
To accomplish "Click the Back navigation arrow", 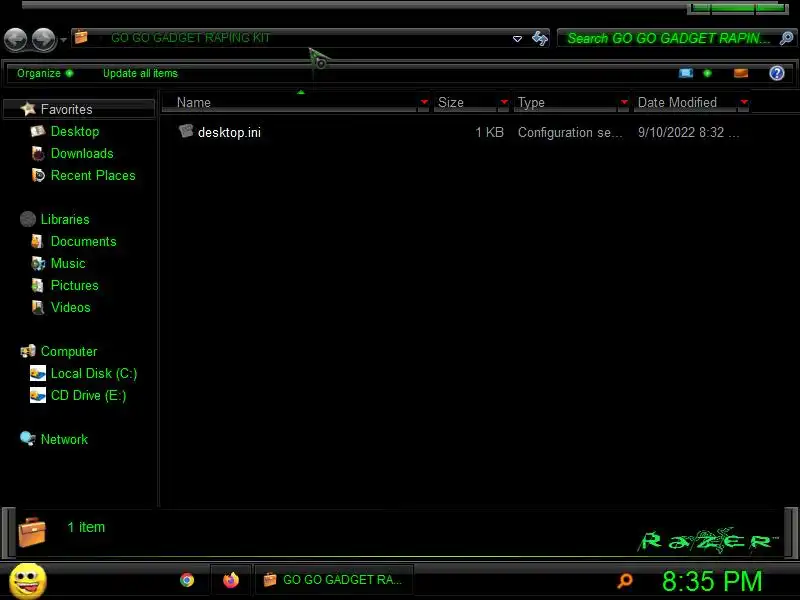I will (16, 39).
